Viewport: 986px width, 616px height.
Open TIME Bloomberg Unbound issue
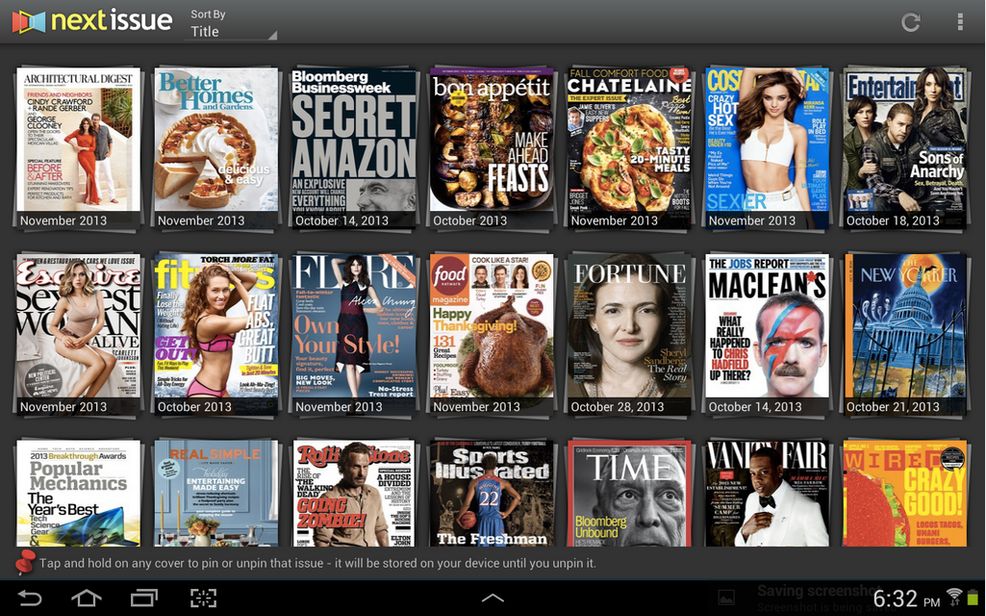(x=629, y=493)
